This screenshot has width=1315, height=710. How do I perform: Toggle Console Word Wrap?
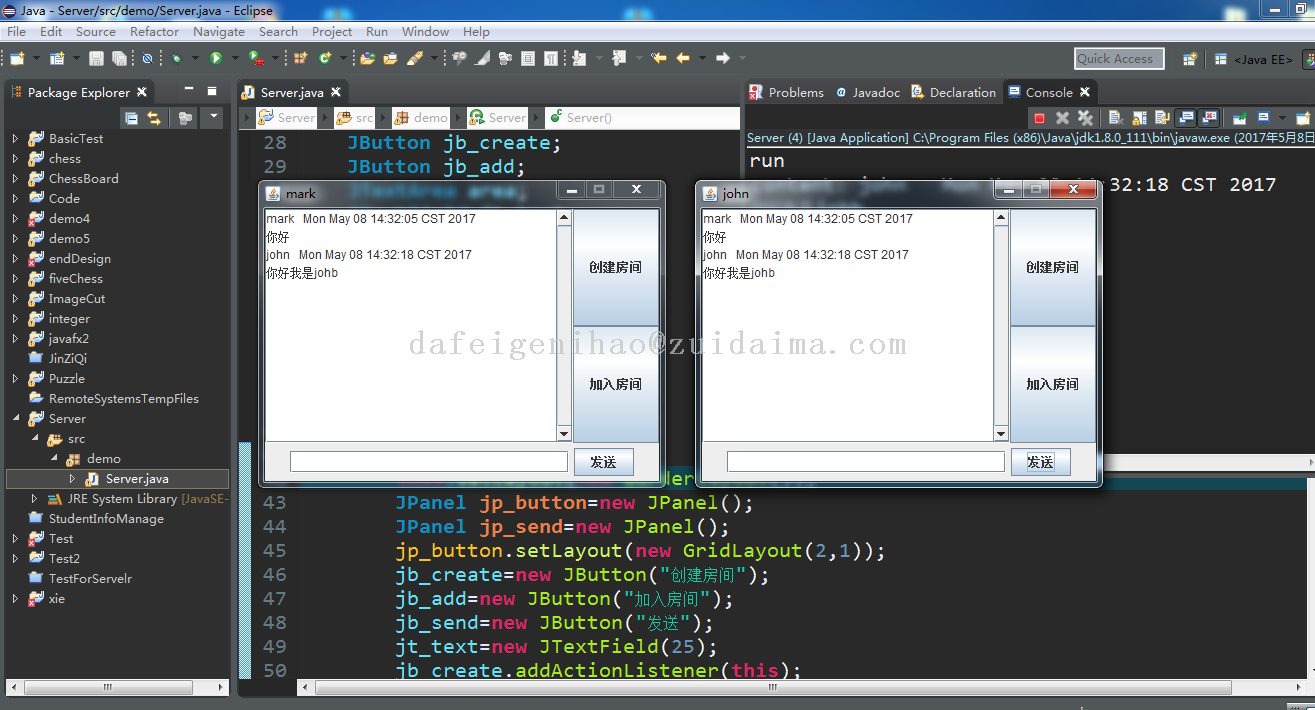coord(1162,118)
